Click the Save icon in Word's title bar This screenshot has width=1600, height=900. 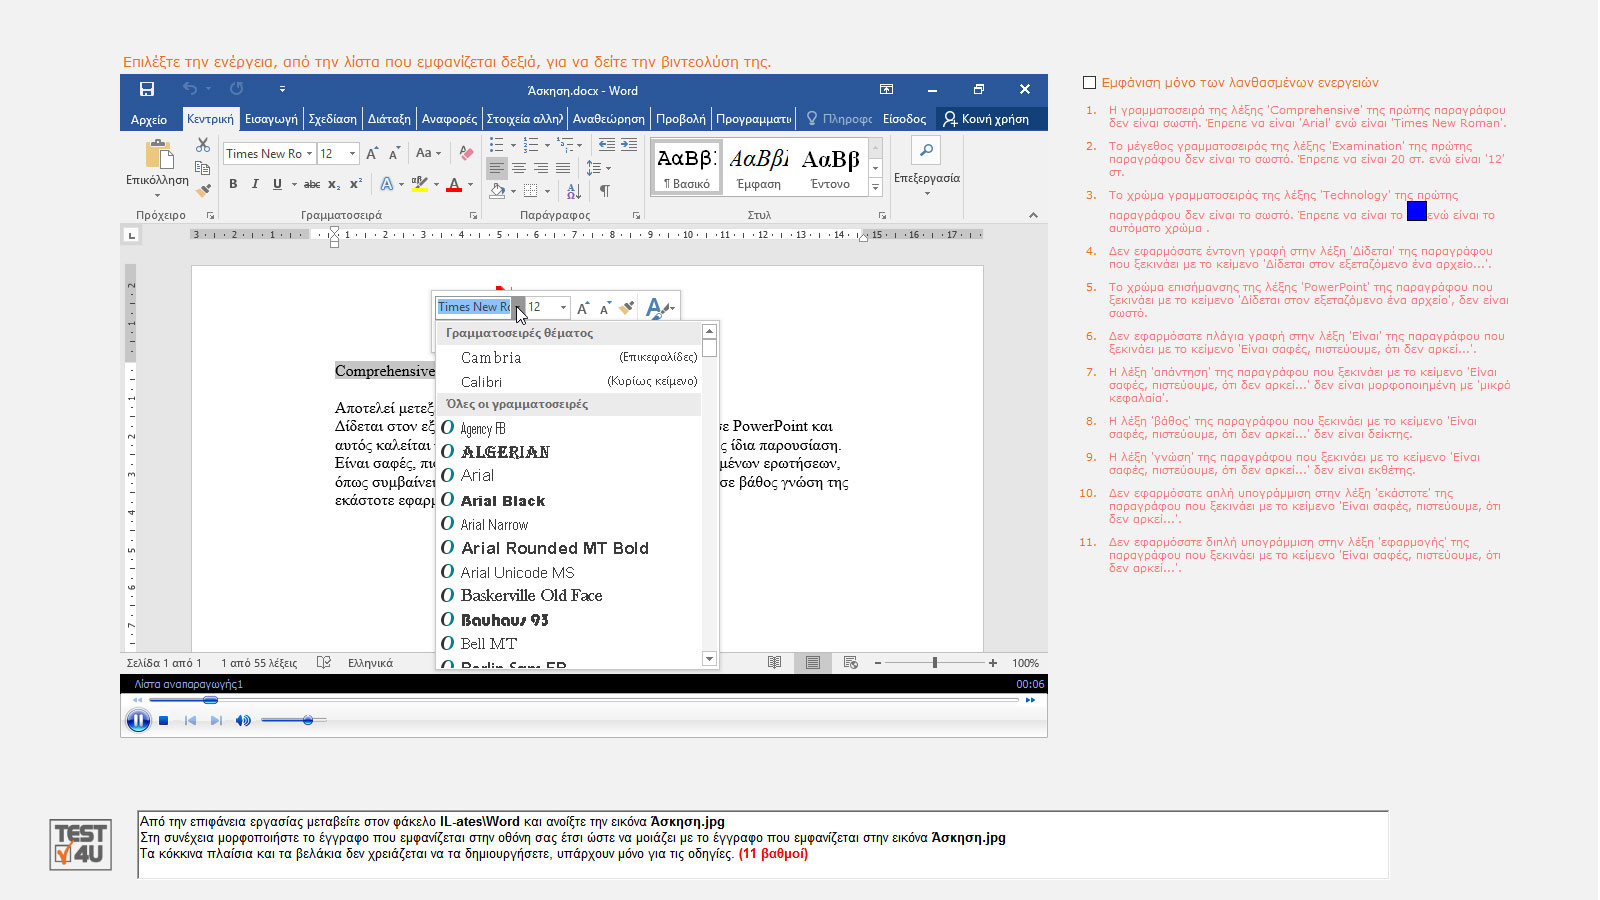147,89
